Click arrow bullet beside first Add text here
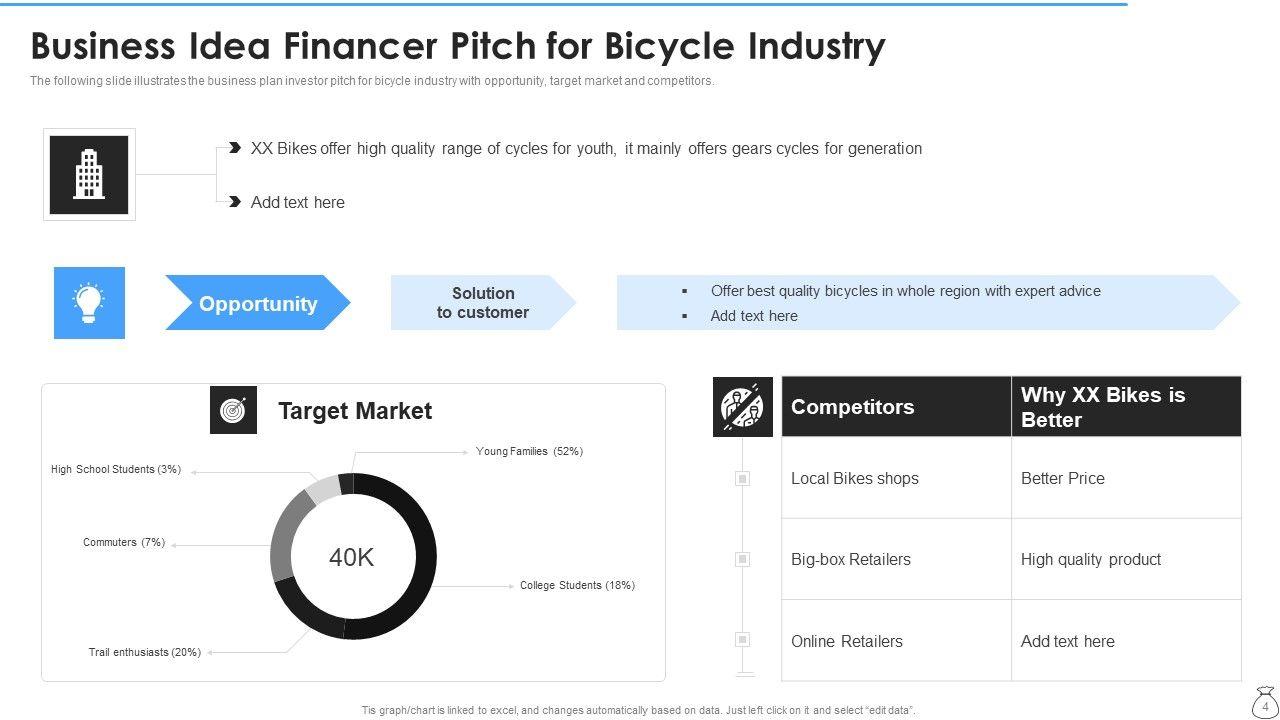The image size is (1280, 720). tap(235, 202)
